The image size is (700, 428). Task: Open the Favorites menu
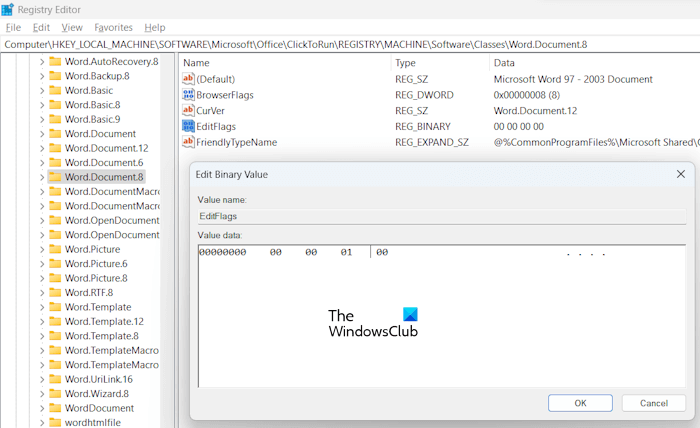113,28
